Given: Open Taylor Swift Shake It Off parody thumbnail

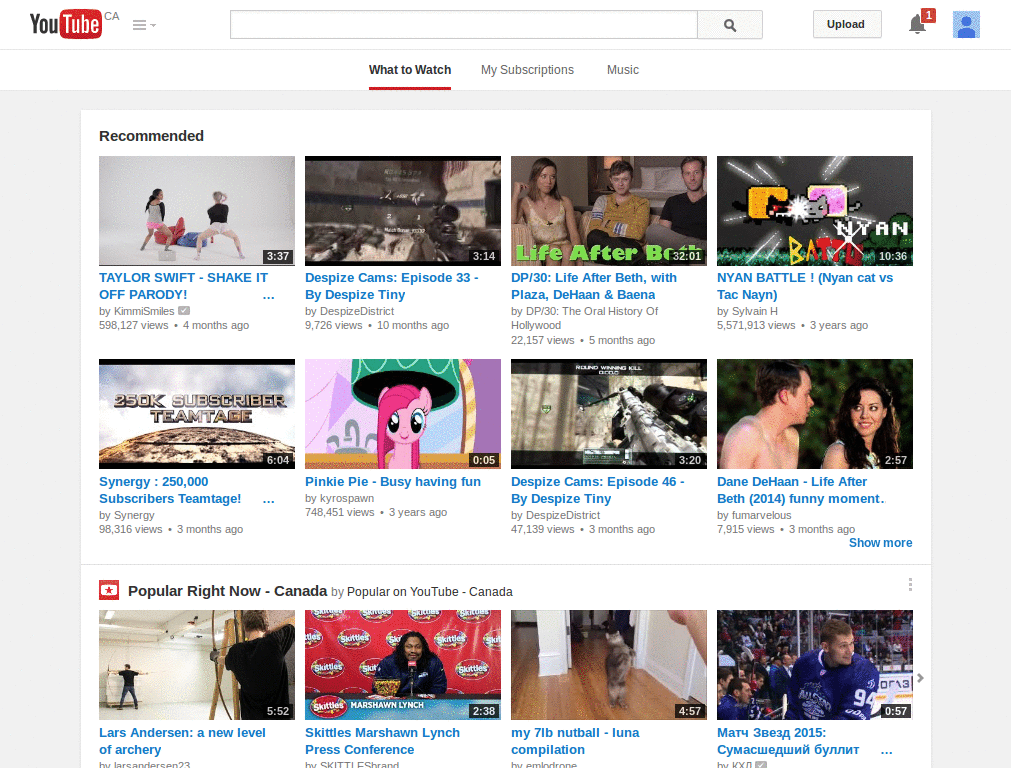Looking at the screenshot, I should (x=197, y=210).
